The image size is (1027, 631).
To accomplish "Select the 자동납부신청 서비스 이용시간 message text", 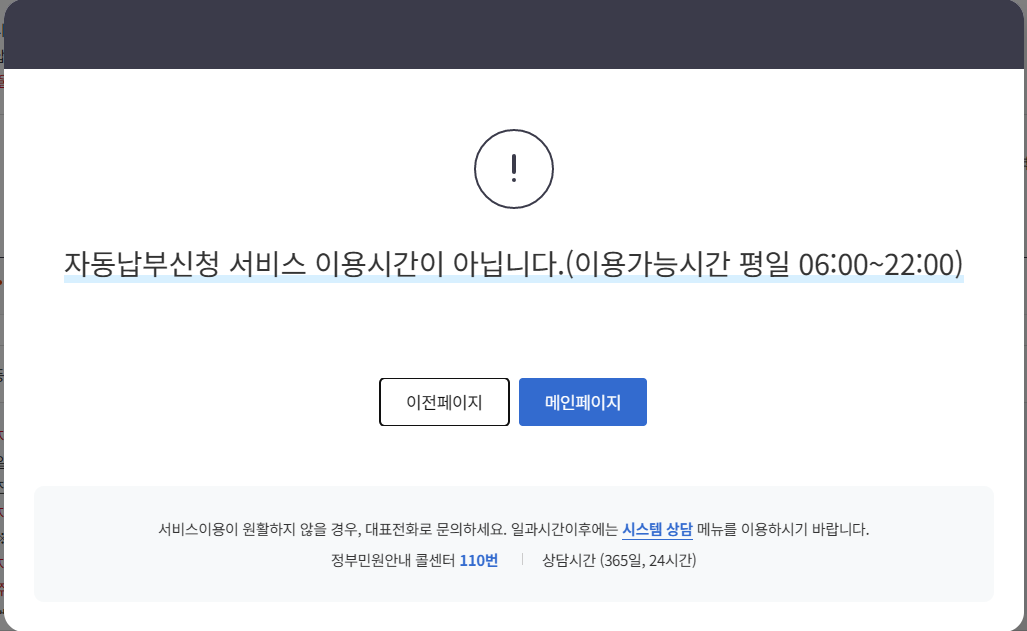I will [x=514, y=264].
